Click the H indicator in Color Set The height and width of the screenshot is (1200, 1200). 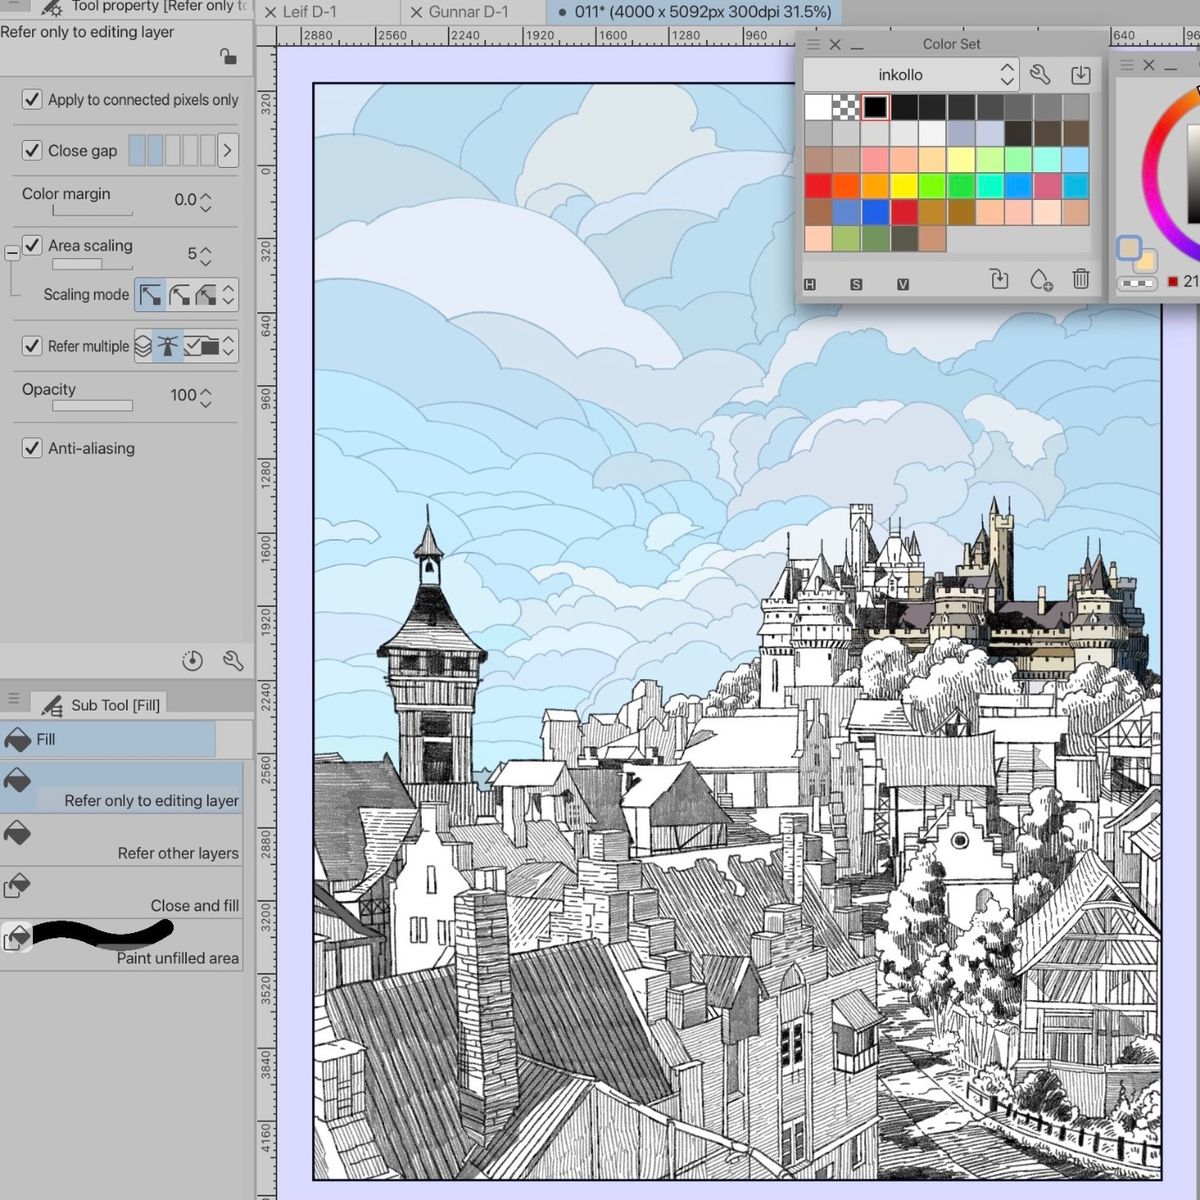810,285
